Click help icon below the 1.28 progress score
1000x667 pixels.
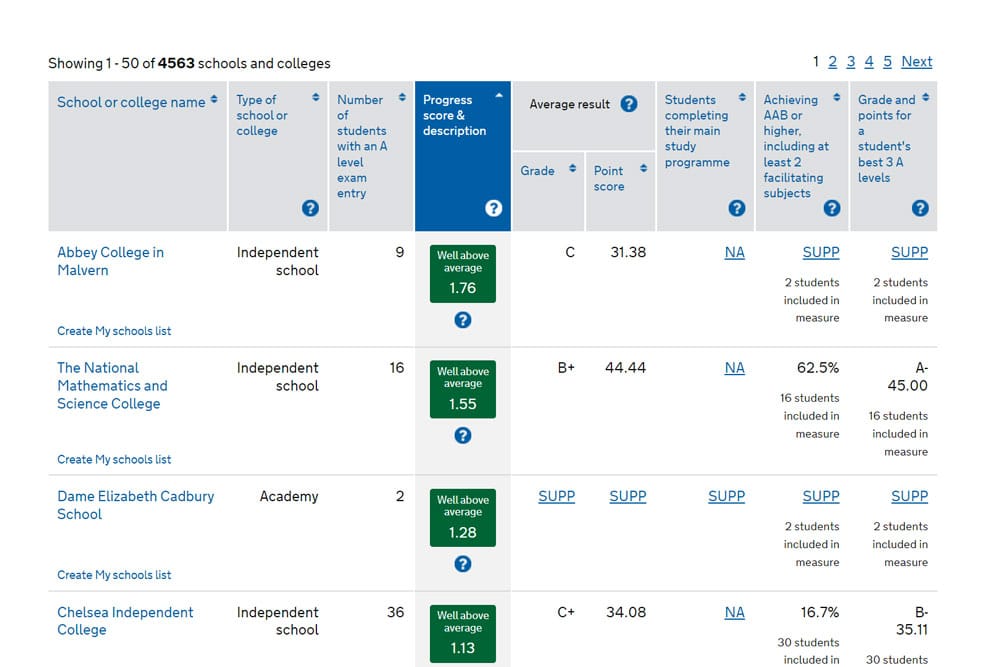pos(462,564)
